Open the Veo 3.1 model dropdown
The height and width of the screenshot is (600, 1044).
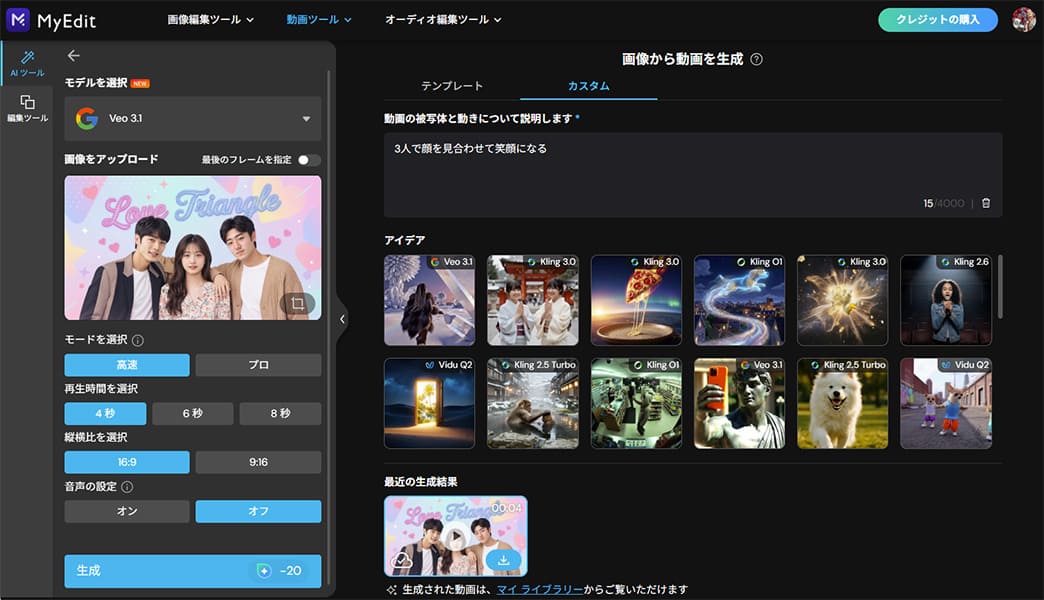tap(192, 119)
